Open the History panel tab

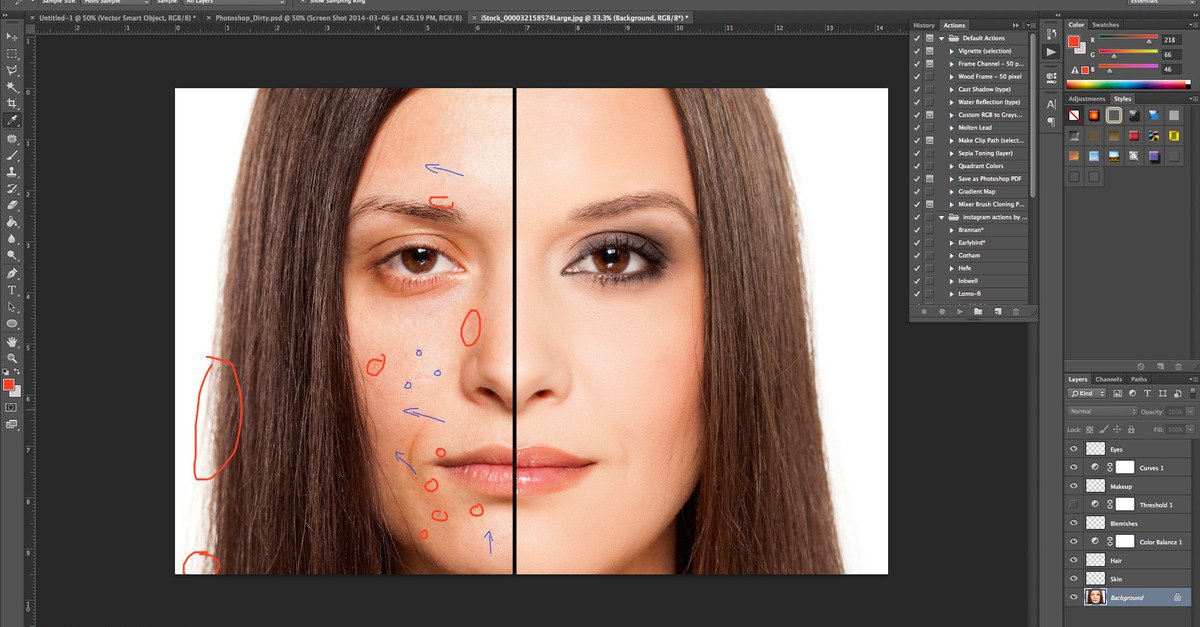[x=924, y=25]
